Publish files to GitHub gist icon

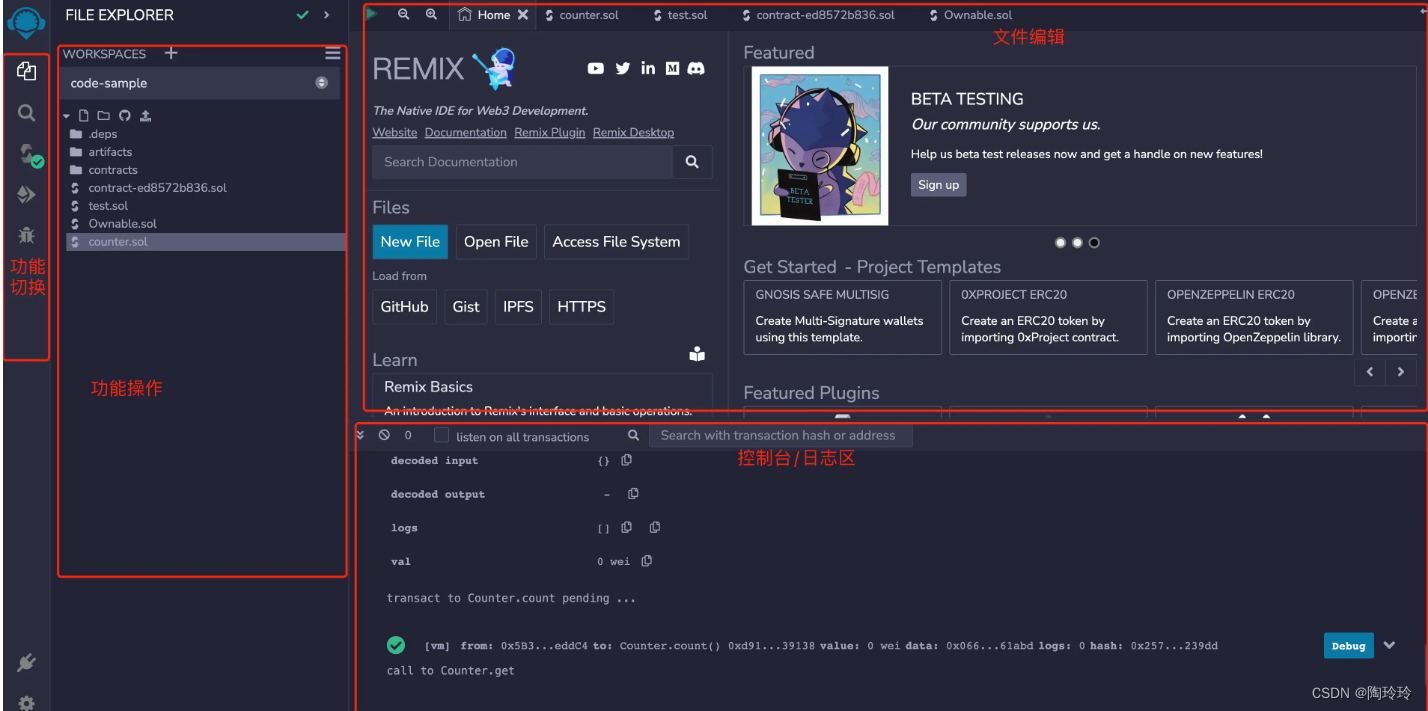[x=125, y=116]
